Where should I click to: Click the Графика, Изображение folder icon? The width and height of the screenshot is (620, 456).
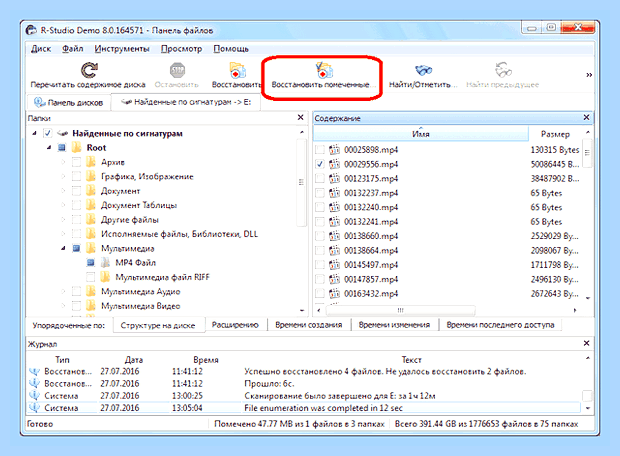(91, 176)
